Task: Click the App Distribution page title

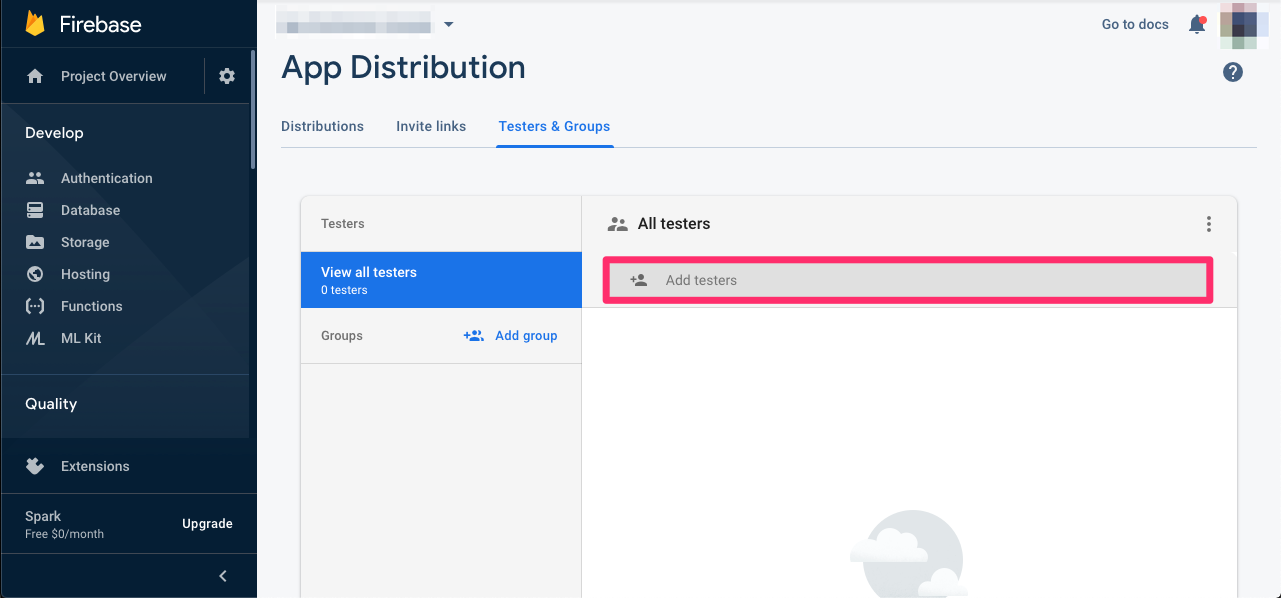Action: tap(404, 67)
